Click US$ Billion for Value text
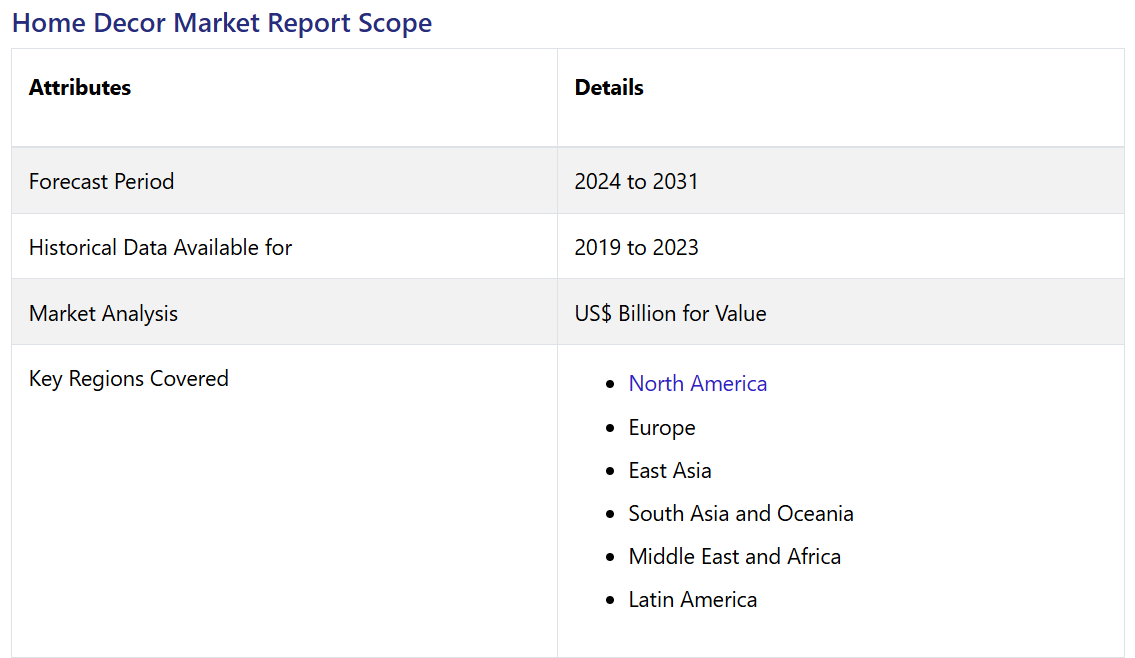Viewport: 1135px width, 658px height. (670, 313)
